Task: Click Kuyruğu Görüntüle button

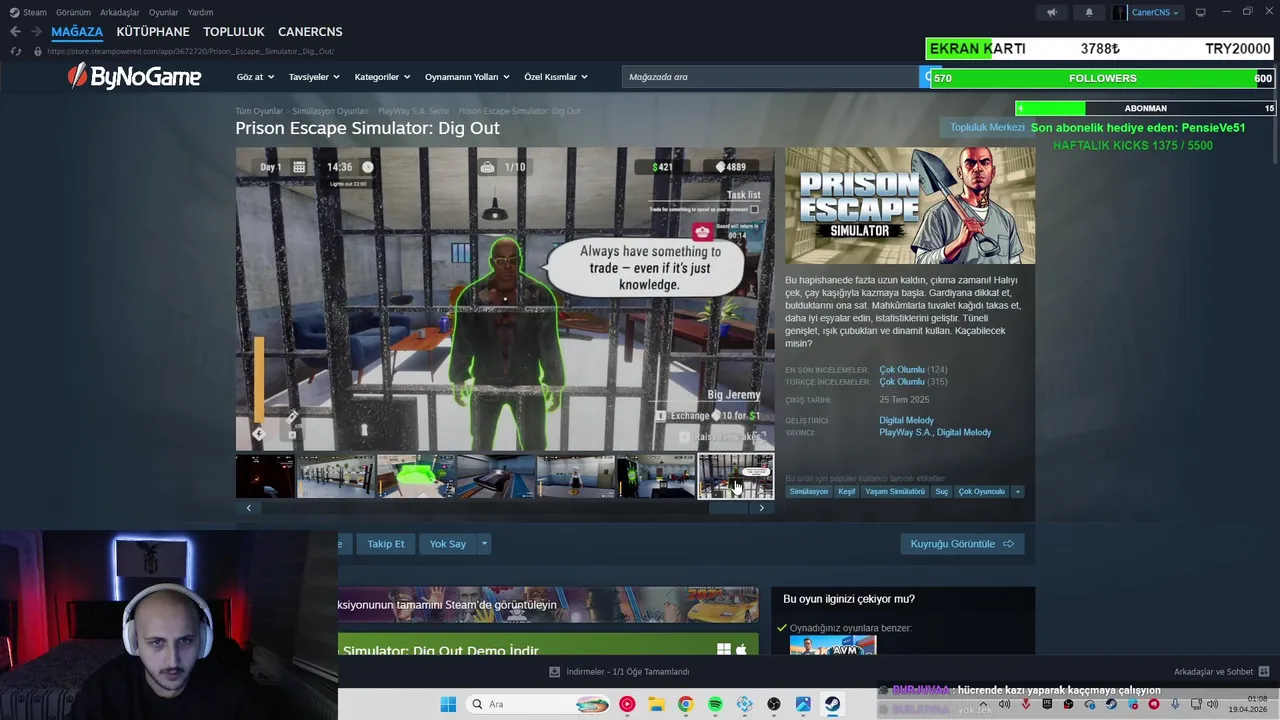Action: 962,544
